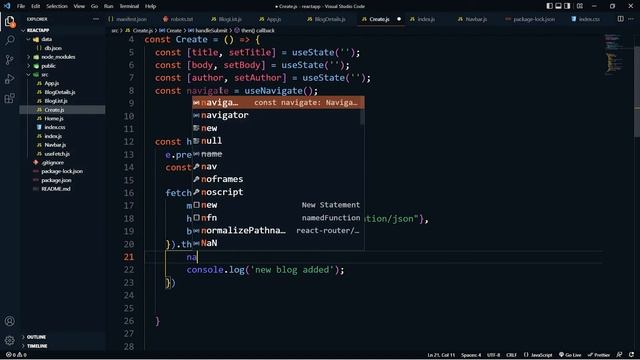Select nfn namedFunction snippet suggestion
640x360 pixels.
tap(278, 218)
